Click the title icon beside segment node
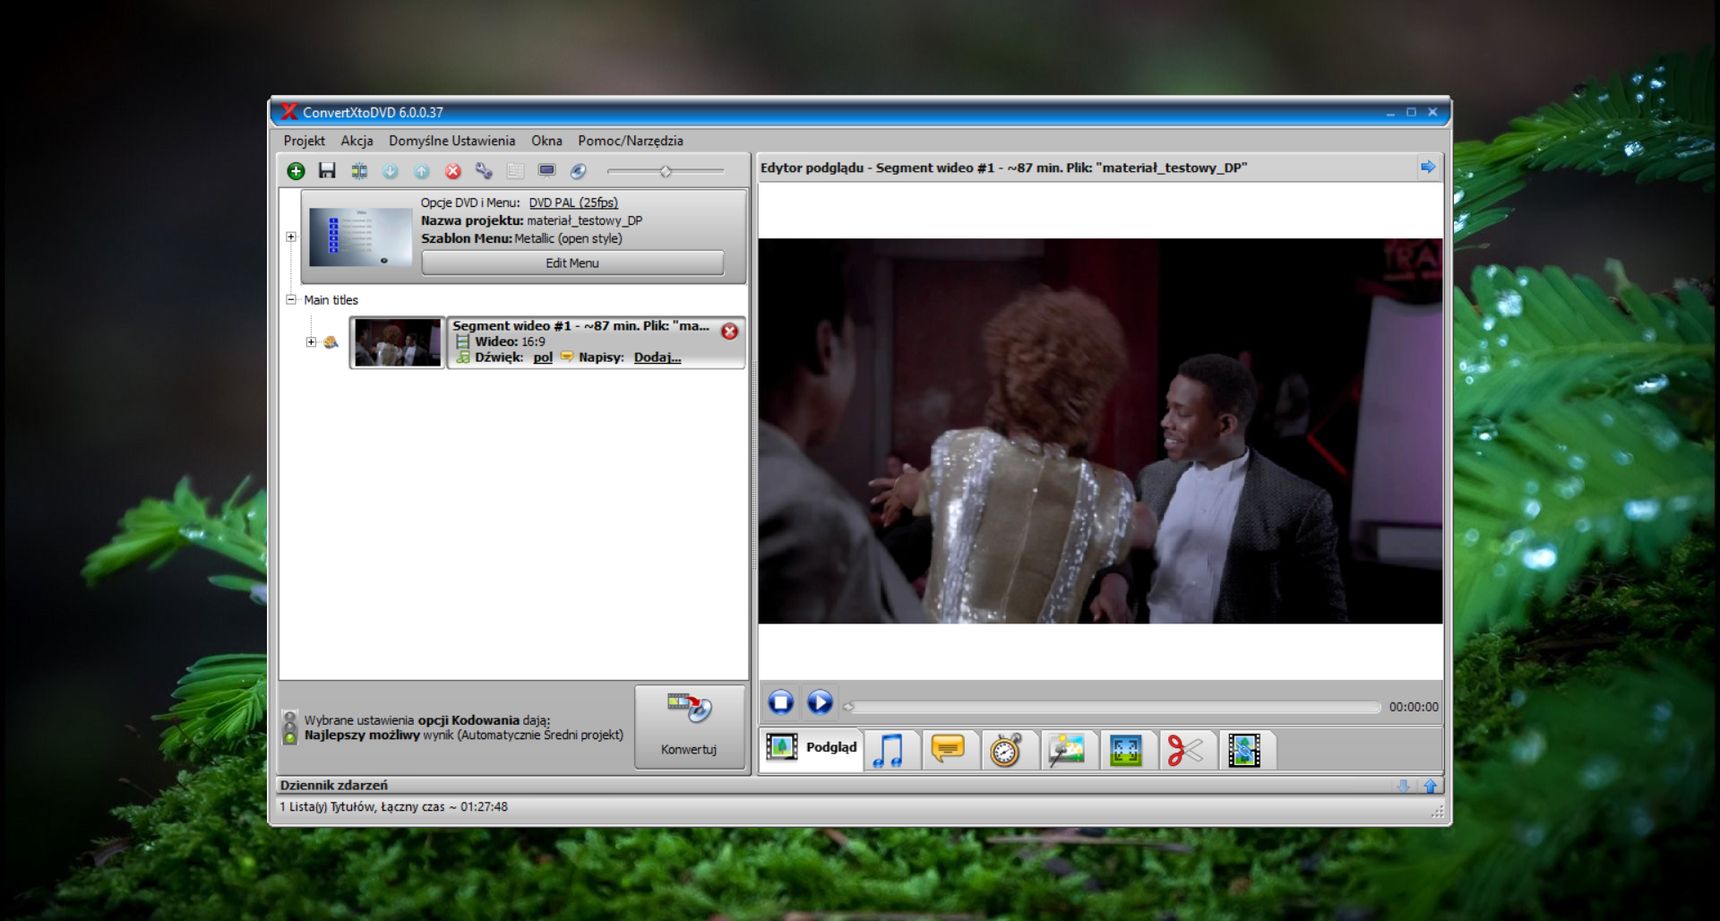This screenshot has width=1720, height=921. click(331, 342)
